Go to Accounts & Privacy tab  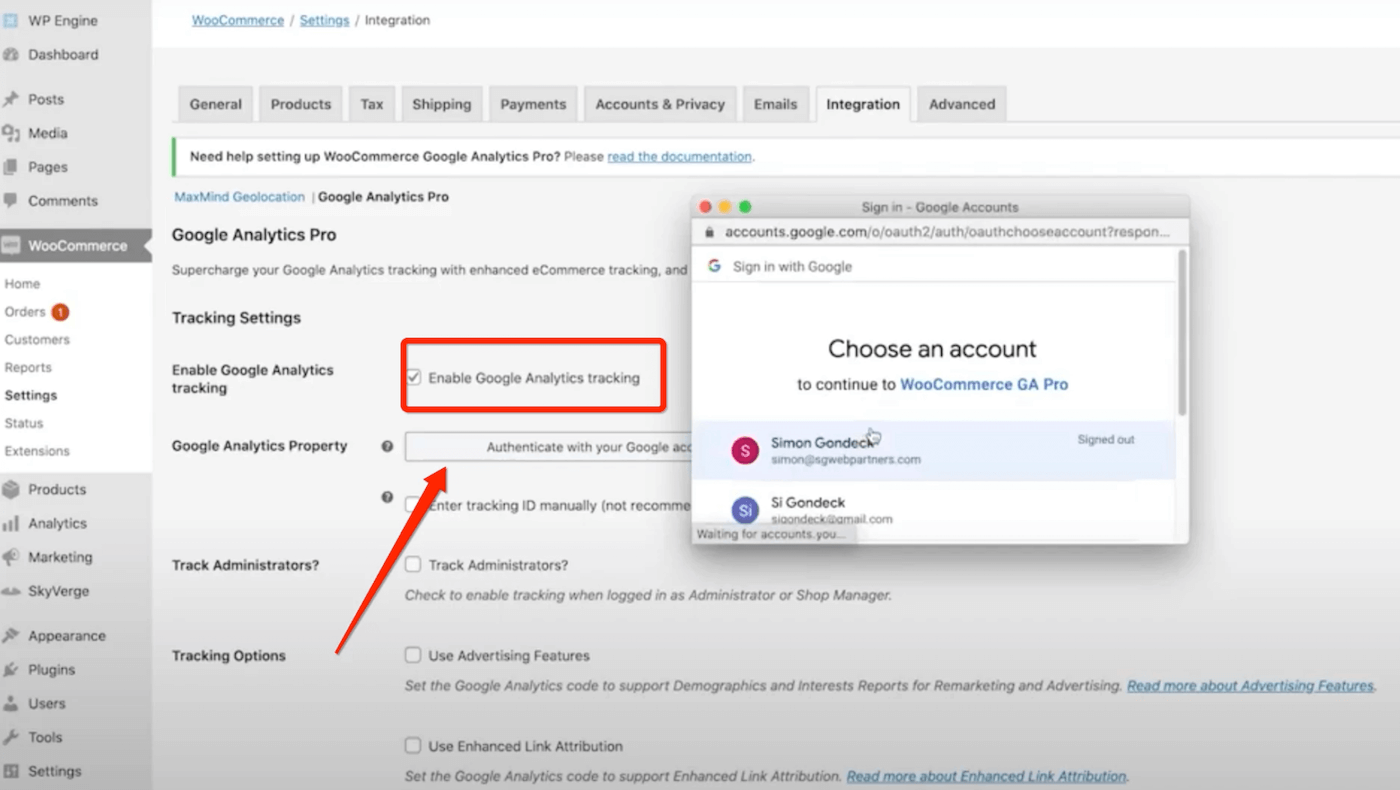(660, 104)
